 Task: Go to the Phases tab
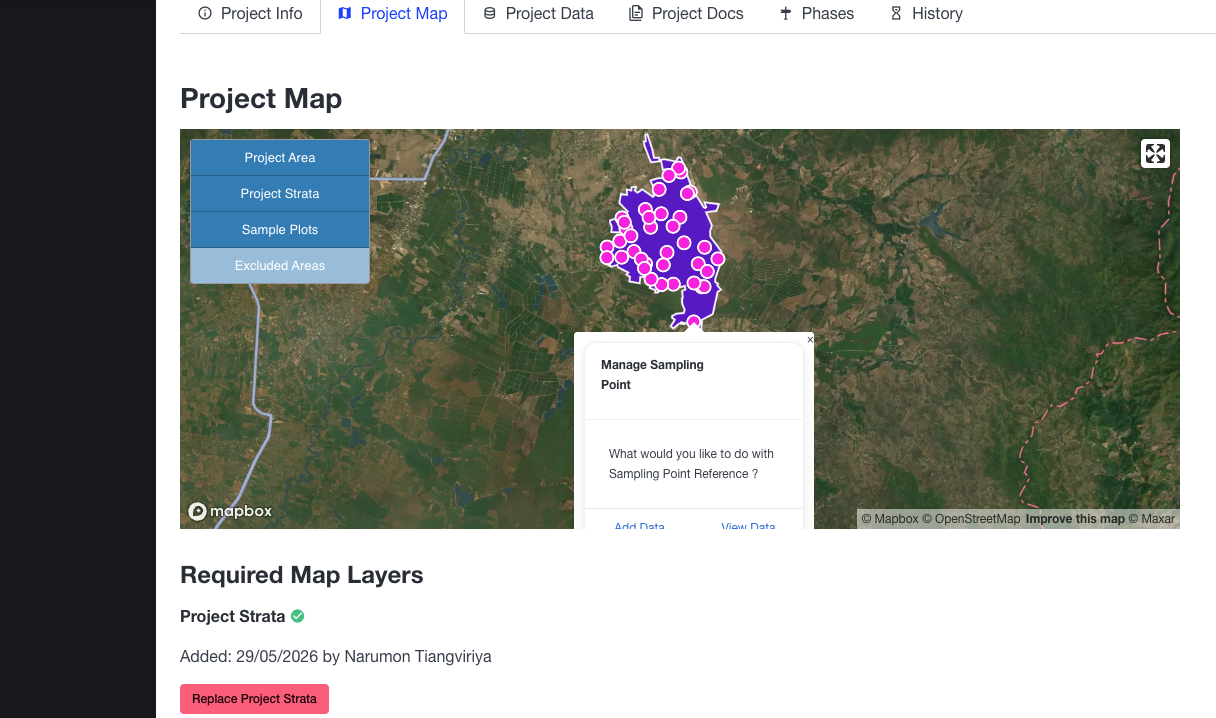click(816, 14)
